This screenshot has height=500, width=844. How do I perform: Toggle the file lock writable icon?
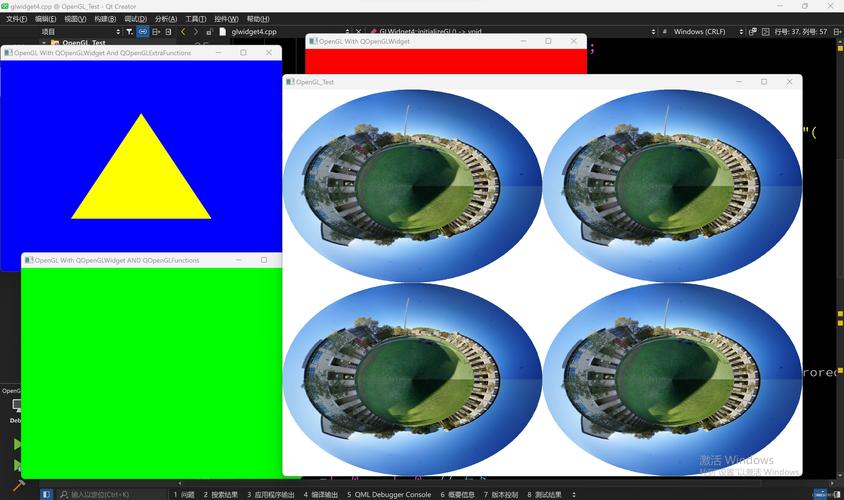click(x=209, y=32)
